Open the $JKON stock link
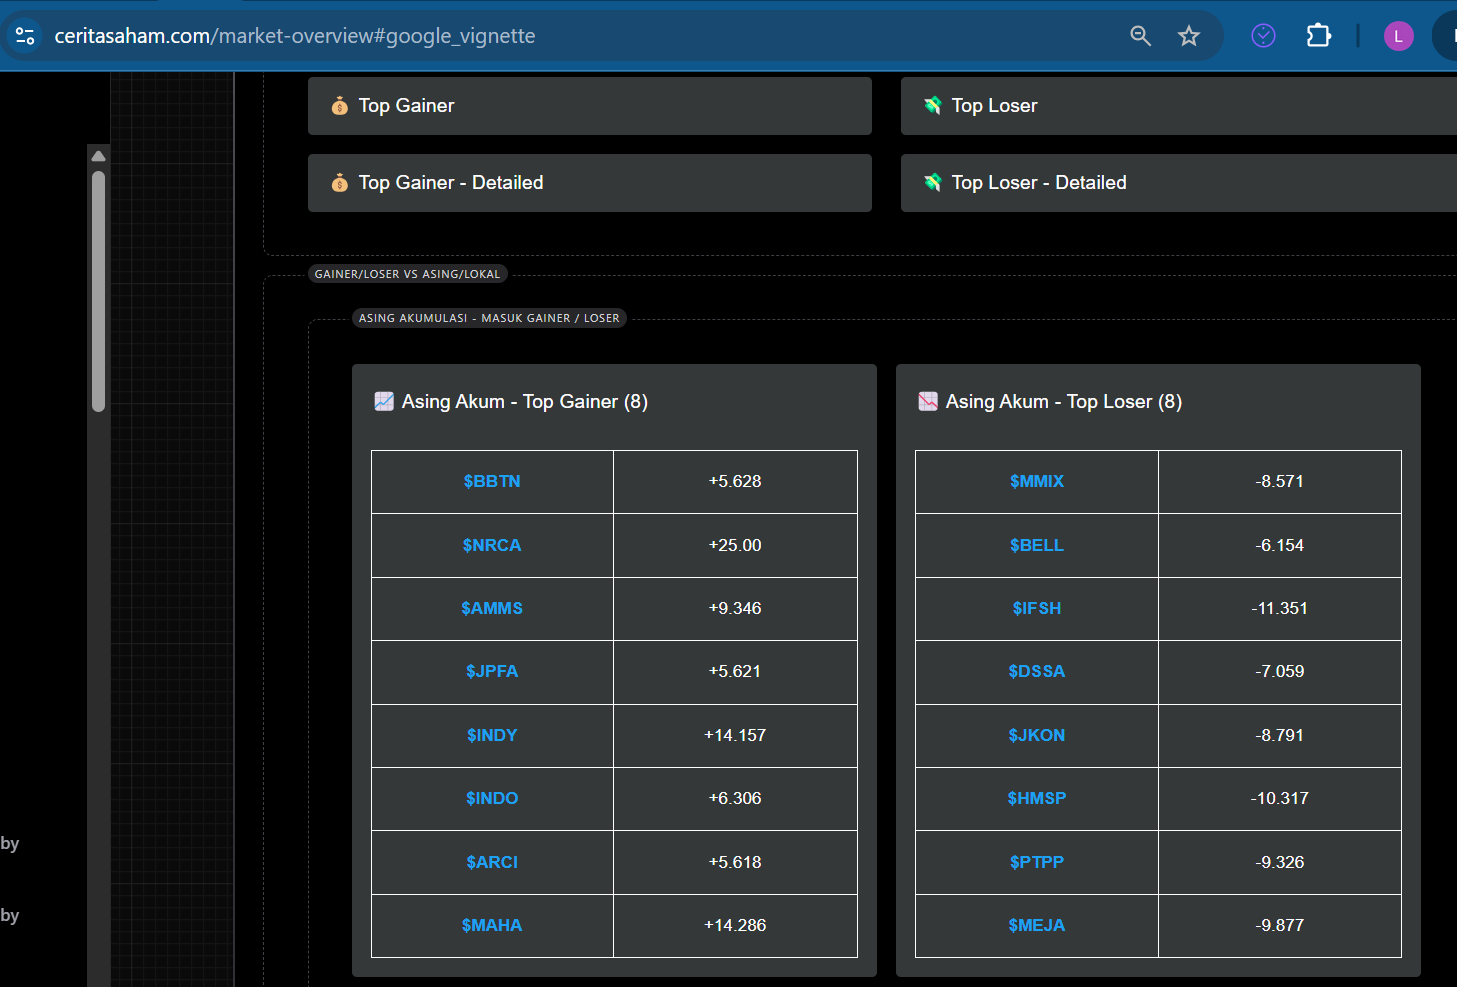 tap(1037, 735)
